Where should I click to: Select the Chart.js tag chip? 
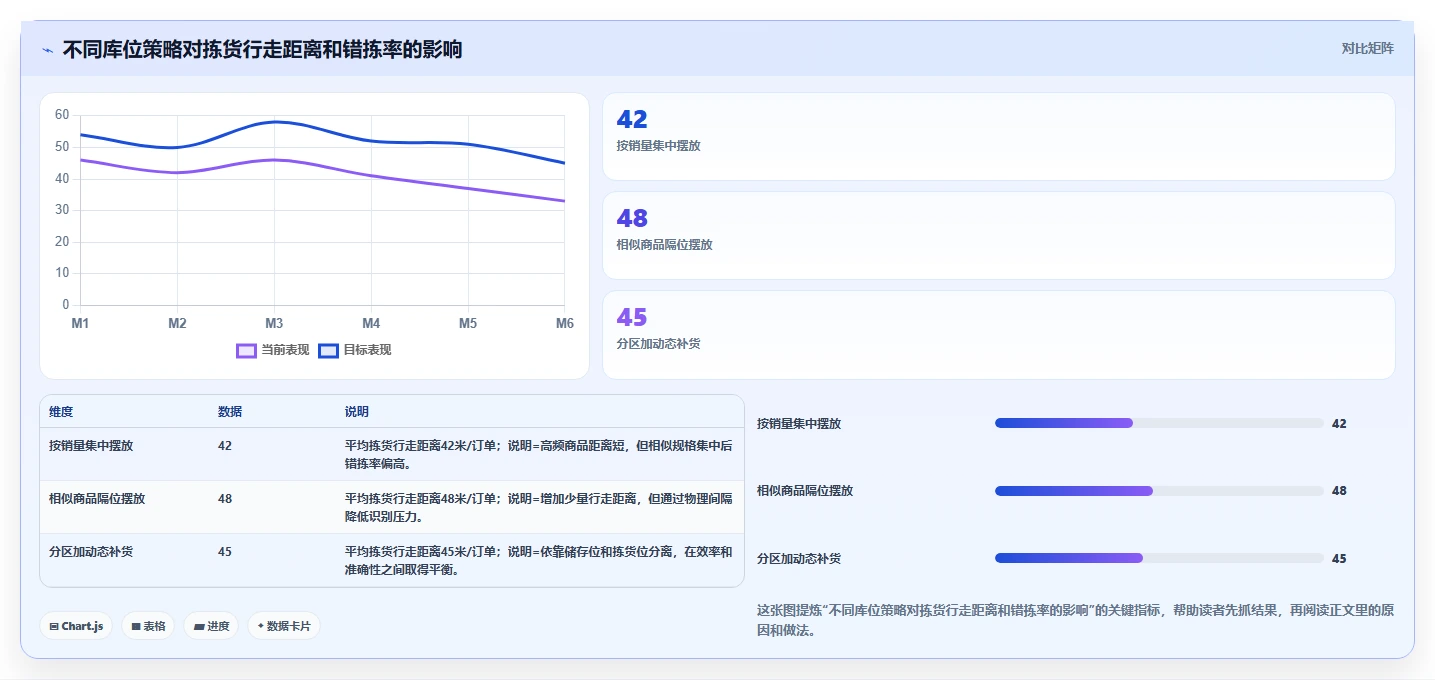(76, 626)
